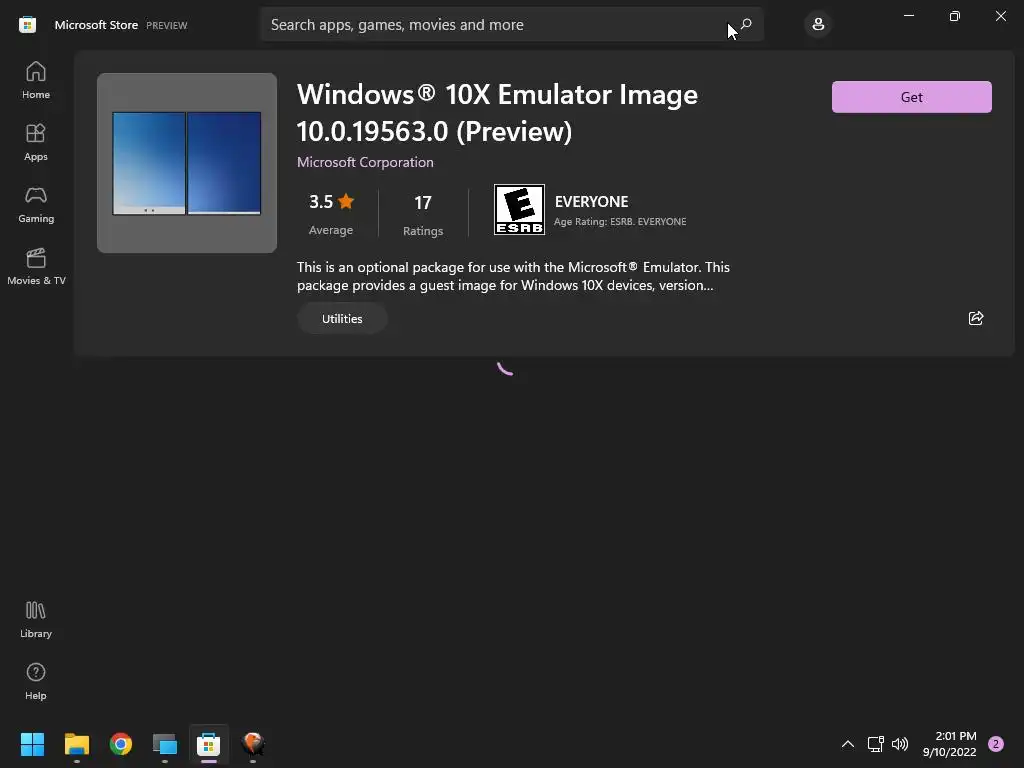The image size is (1024, 768).
Task: Open Microsoft Corporation publisher link
Action: click(365, 162)
